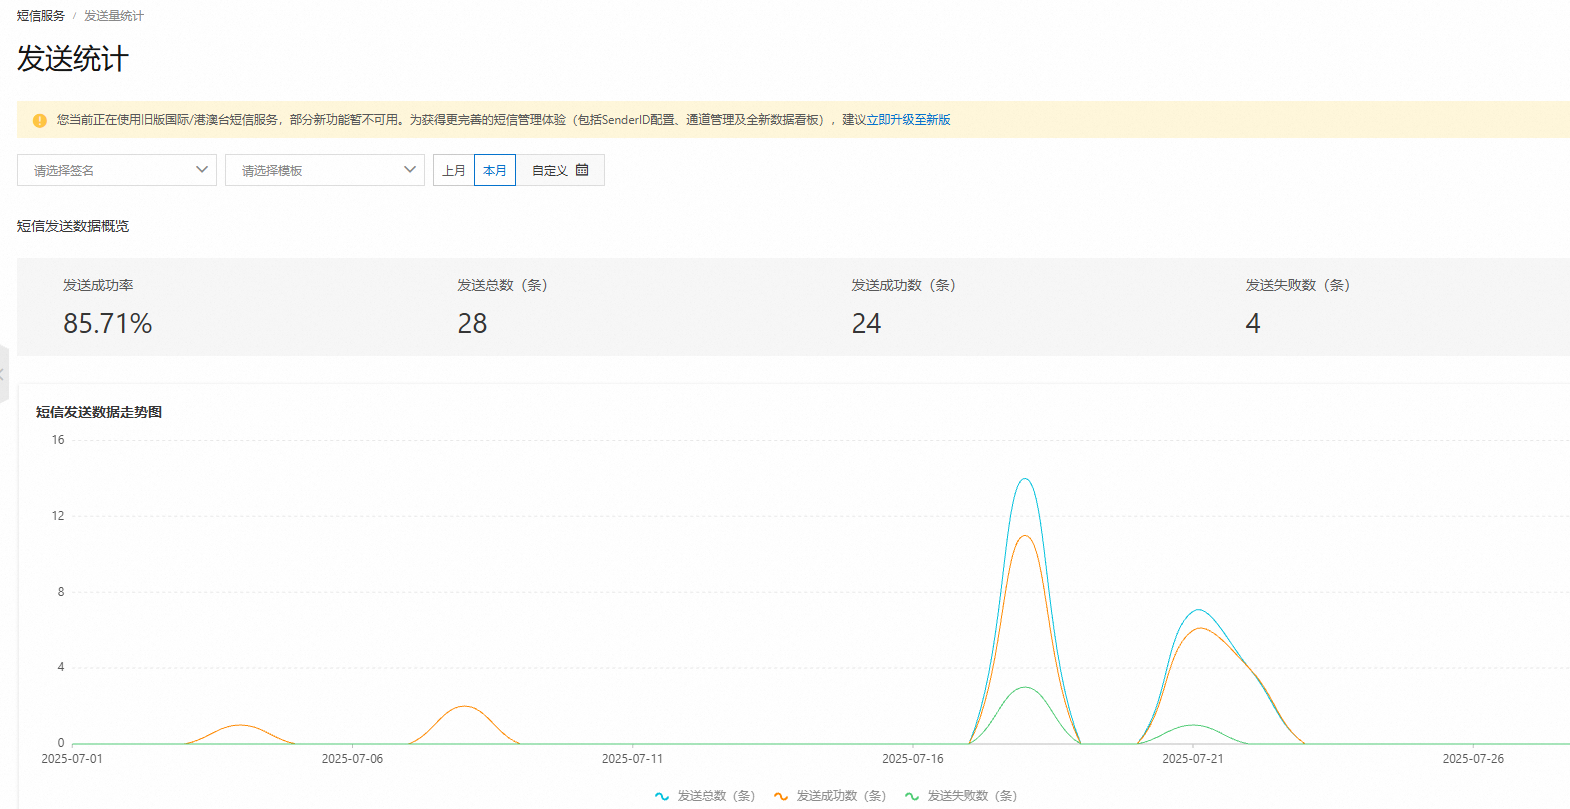Click the tallest blue peak on the trend chart
Image resolution: width=1570 pixels, height=809 pixels.
click(x=1025, y=479)
